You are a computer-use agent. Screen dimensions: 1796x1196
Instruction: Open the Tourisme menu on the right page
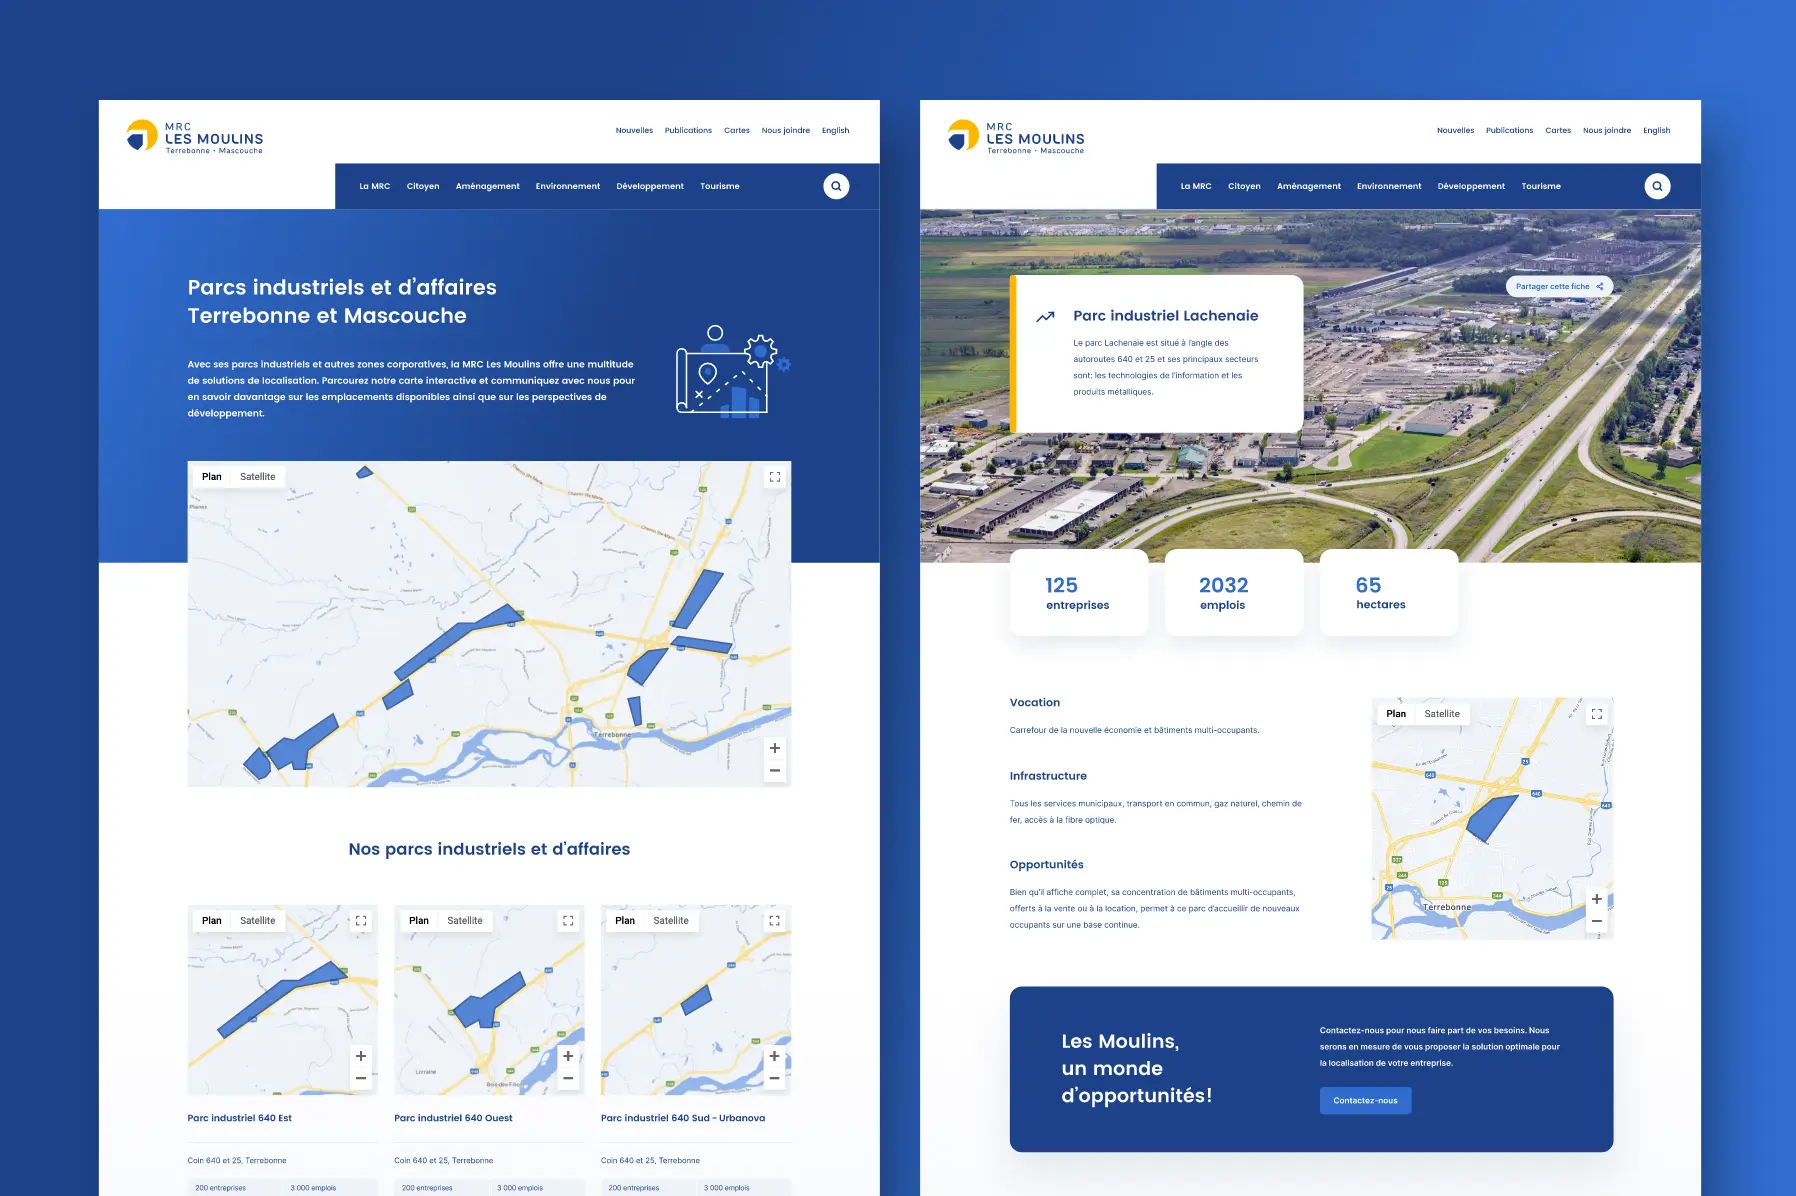point(1541,186)
